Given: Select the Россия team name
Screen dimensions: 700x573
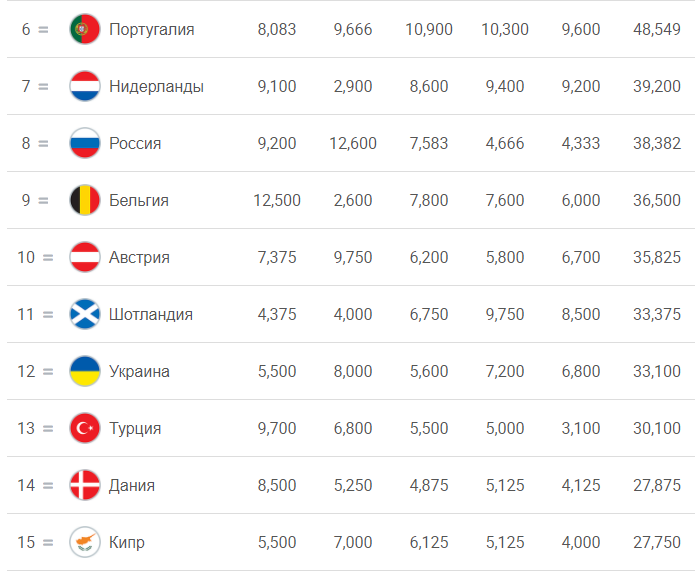Looking at the screenshot, I should 135,144.
